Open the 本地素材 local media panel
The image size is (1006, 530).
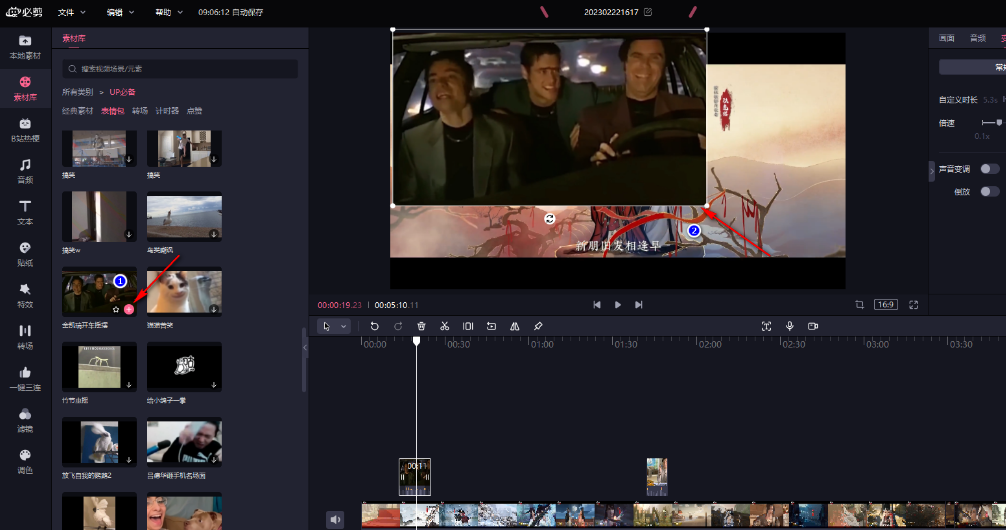tap(25, 46)
